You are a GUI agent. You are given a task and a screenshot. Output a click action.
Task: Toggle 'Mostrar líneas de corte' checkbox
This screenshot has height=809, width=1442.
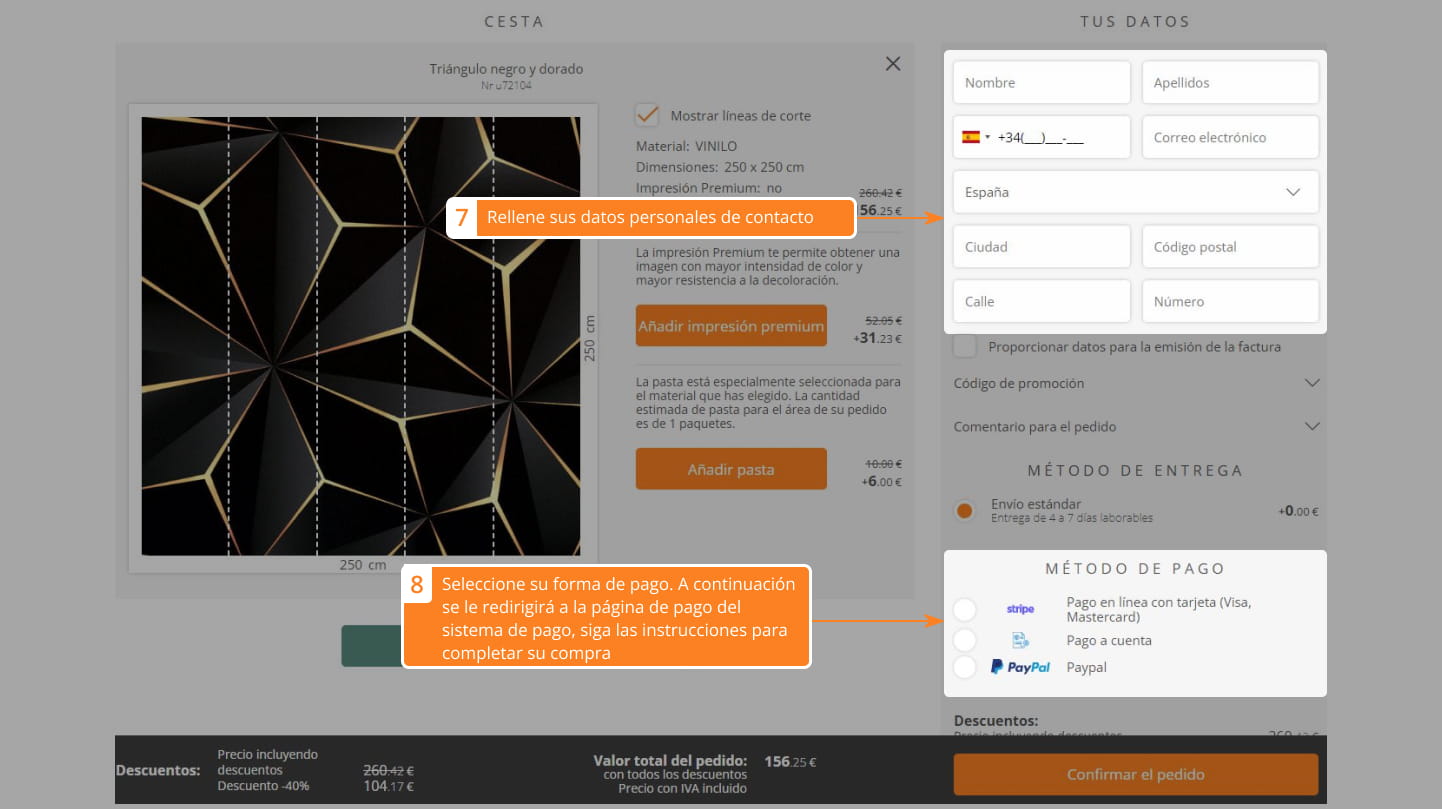pyautogui.click(x=648, y=115)
